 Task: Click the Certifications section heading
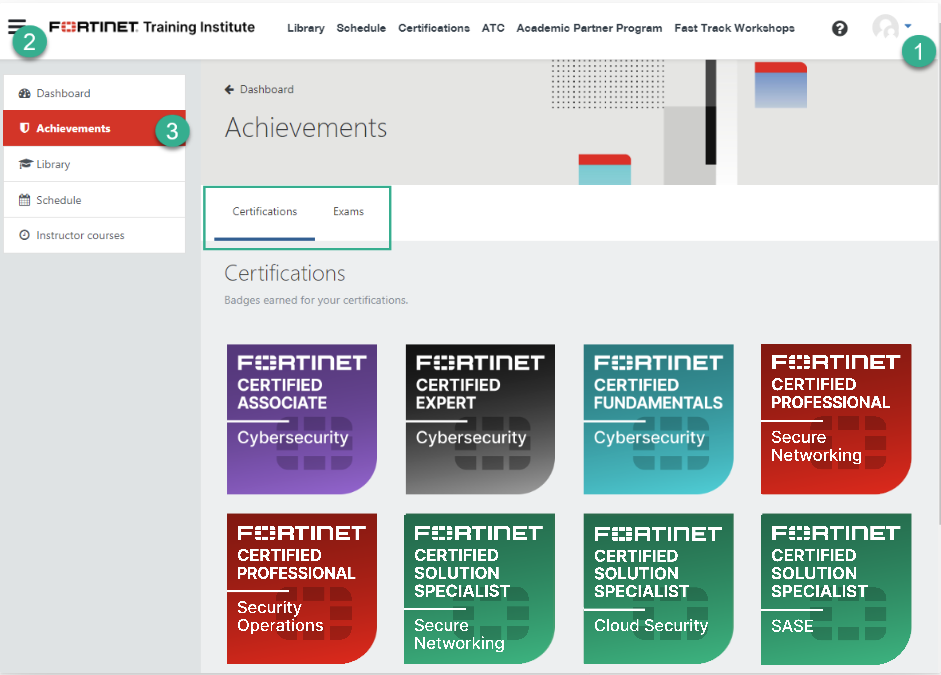click(x=284, y=274)
